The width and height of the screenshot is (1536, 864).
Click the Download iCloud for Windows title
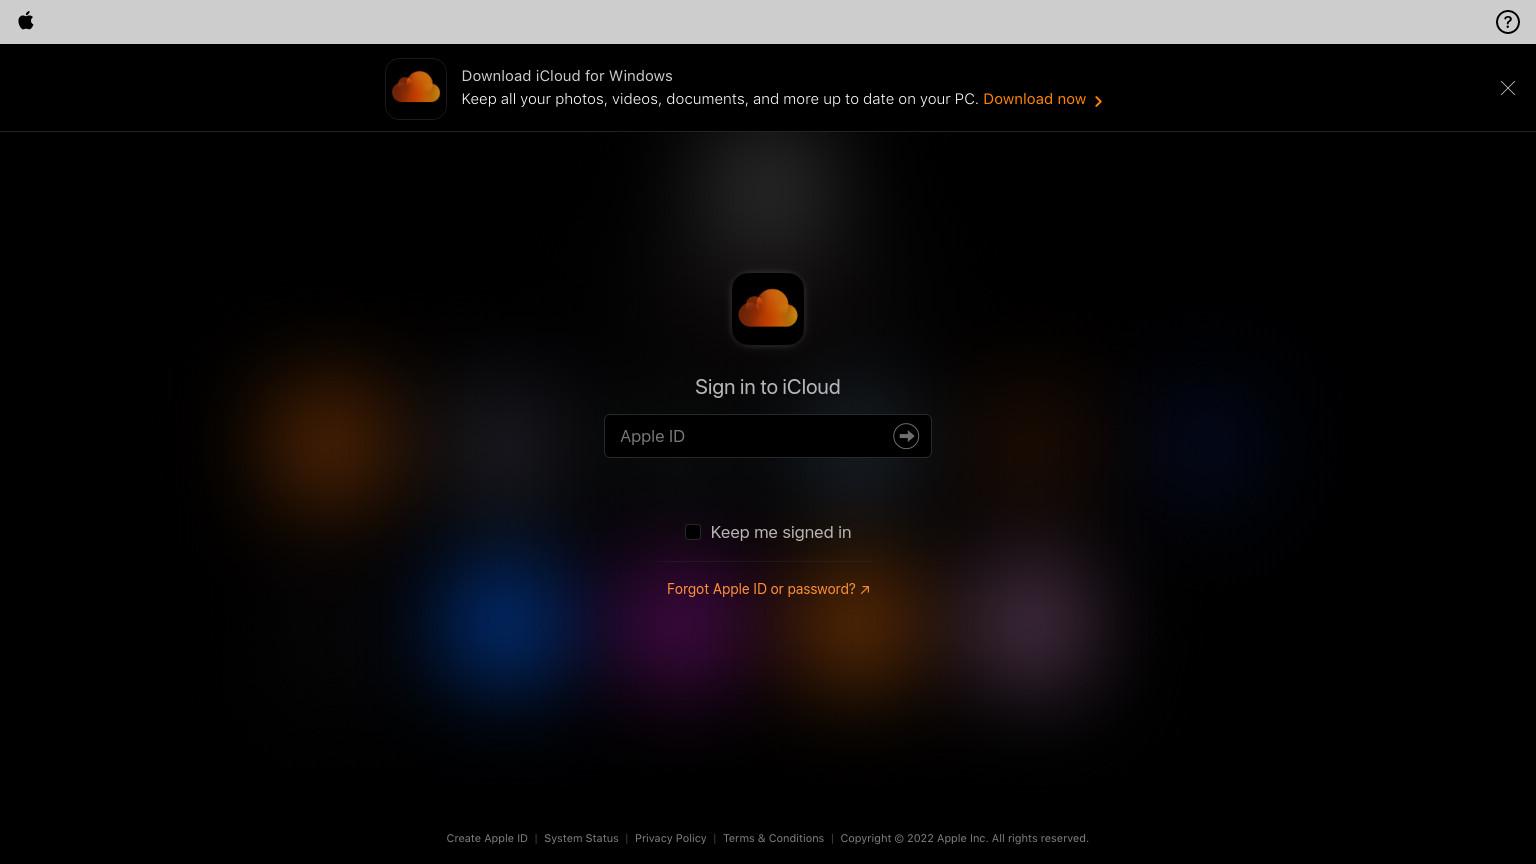click(x=567, y=76)
